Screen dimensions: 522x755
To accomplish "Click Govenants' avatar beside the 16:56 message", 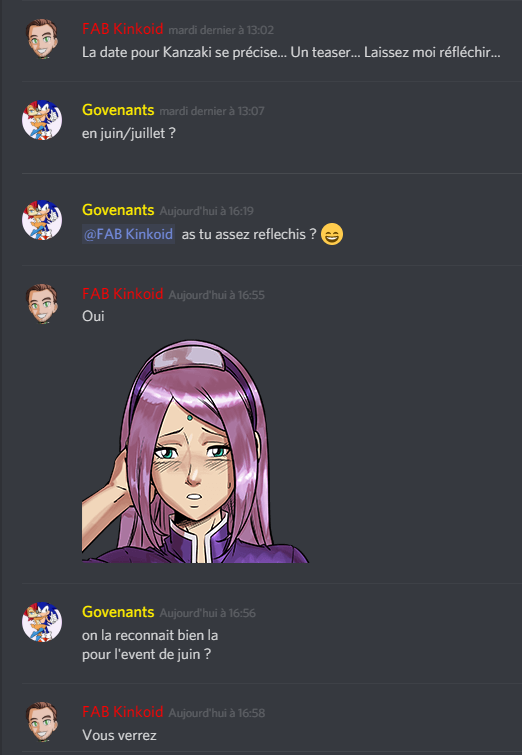I will point(42,622).
